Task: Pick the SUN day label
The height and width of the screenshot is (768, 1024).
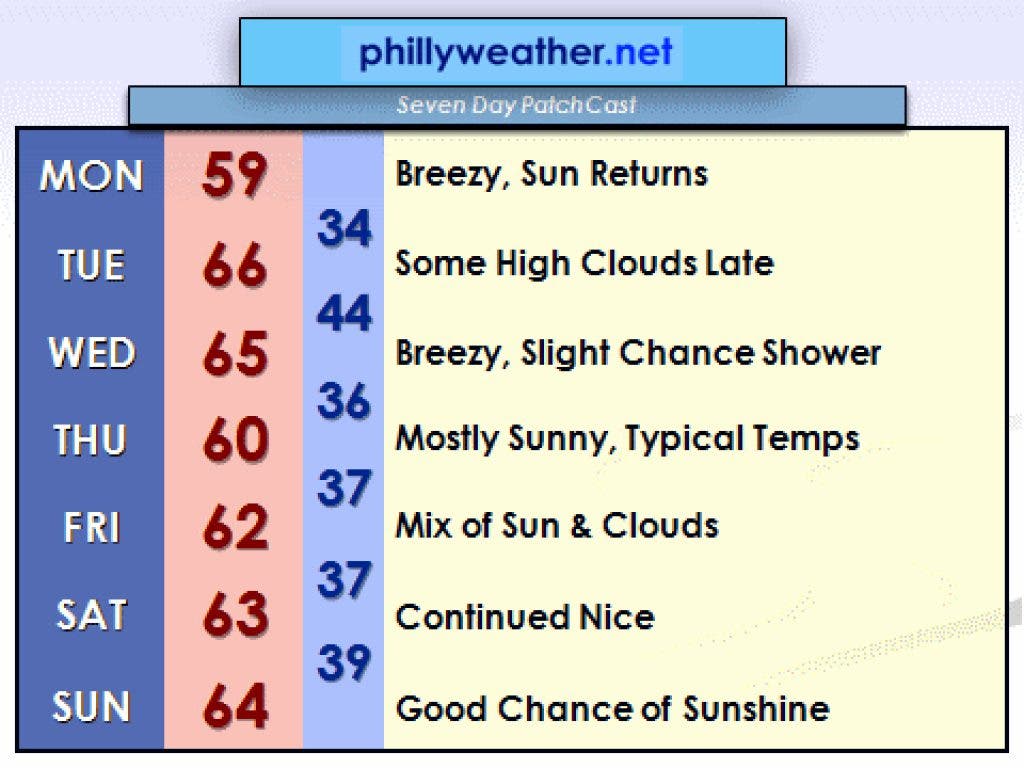Action: click(91, 707)
